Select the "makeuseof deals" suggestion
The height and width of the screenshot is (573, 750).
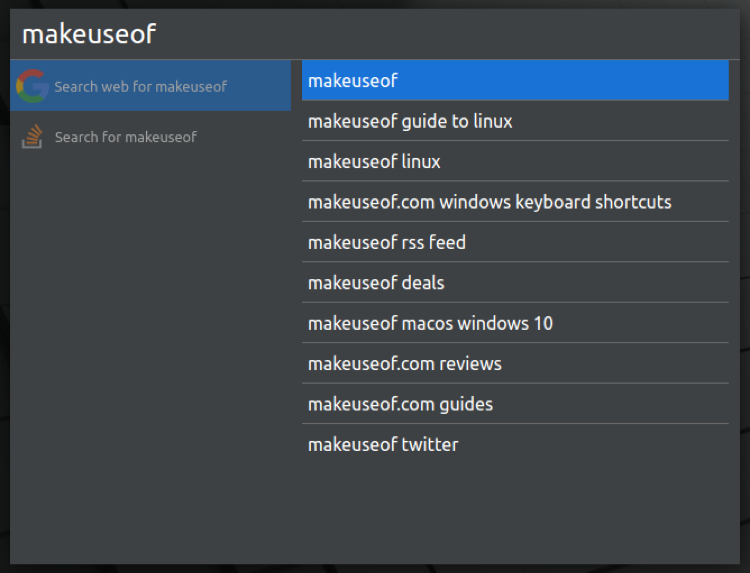click(376, 283)
